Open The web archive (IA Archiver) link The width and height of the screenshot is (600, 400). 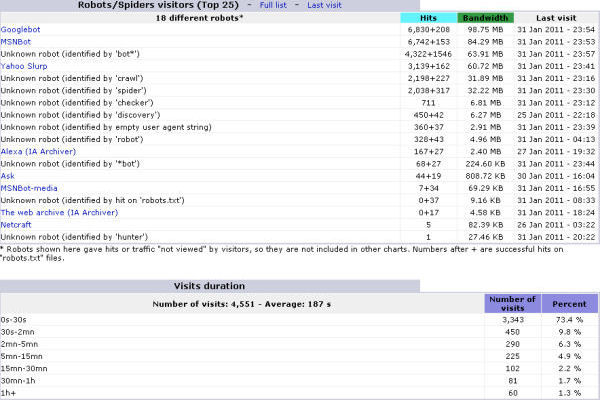point(59,212)
